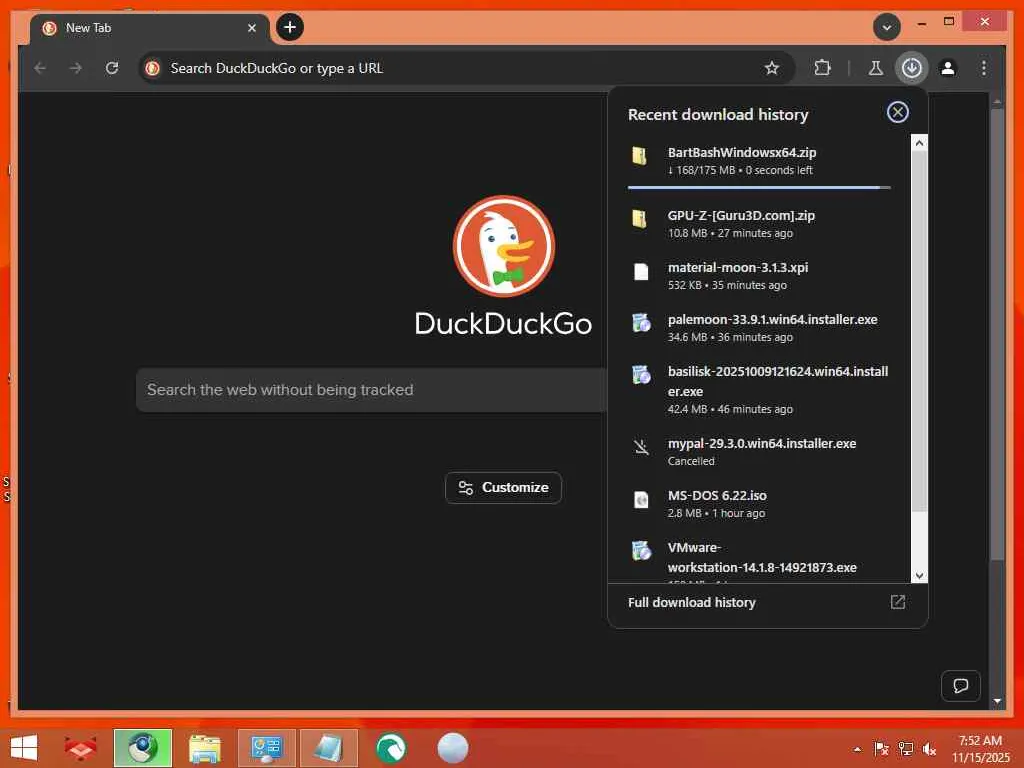
Task: Open File Explorer from taskbar
Action: 204,748
